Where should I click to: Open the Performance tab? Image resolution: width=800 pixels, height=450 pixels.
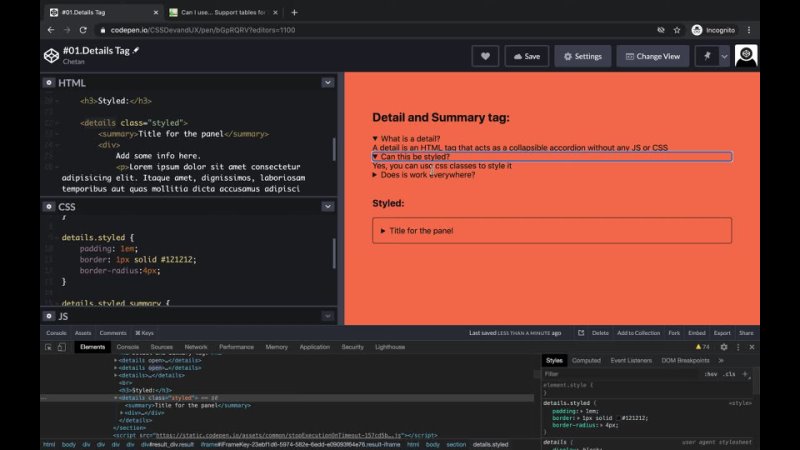pos(236,347)
